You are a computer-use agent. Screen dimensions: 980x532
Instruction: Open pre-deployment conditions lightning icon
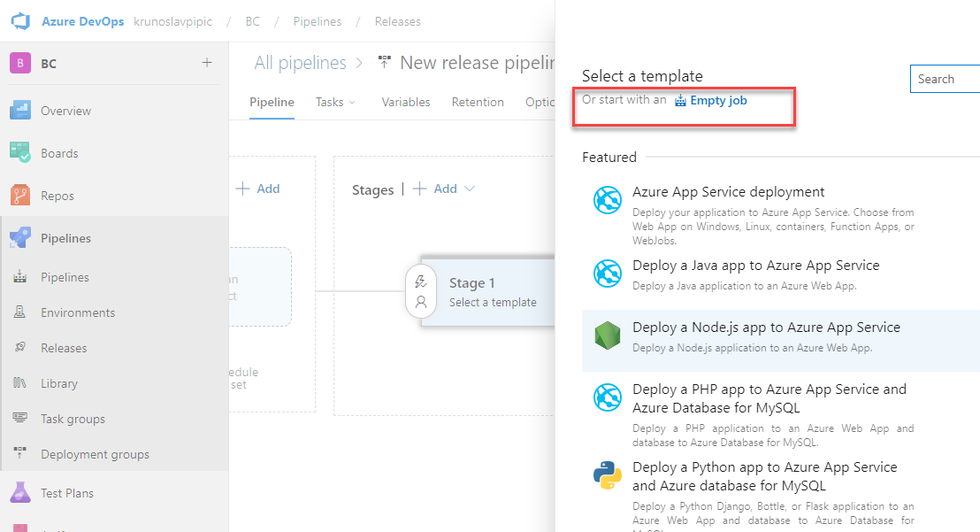tap(421, 282)
